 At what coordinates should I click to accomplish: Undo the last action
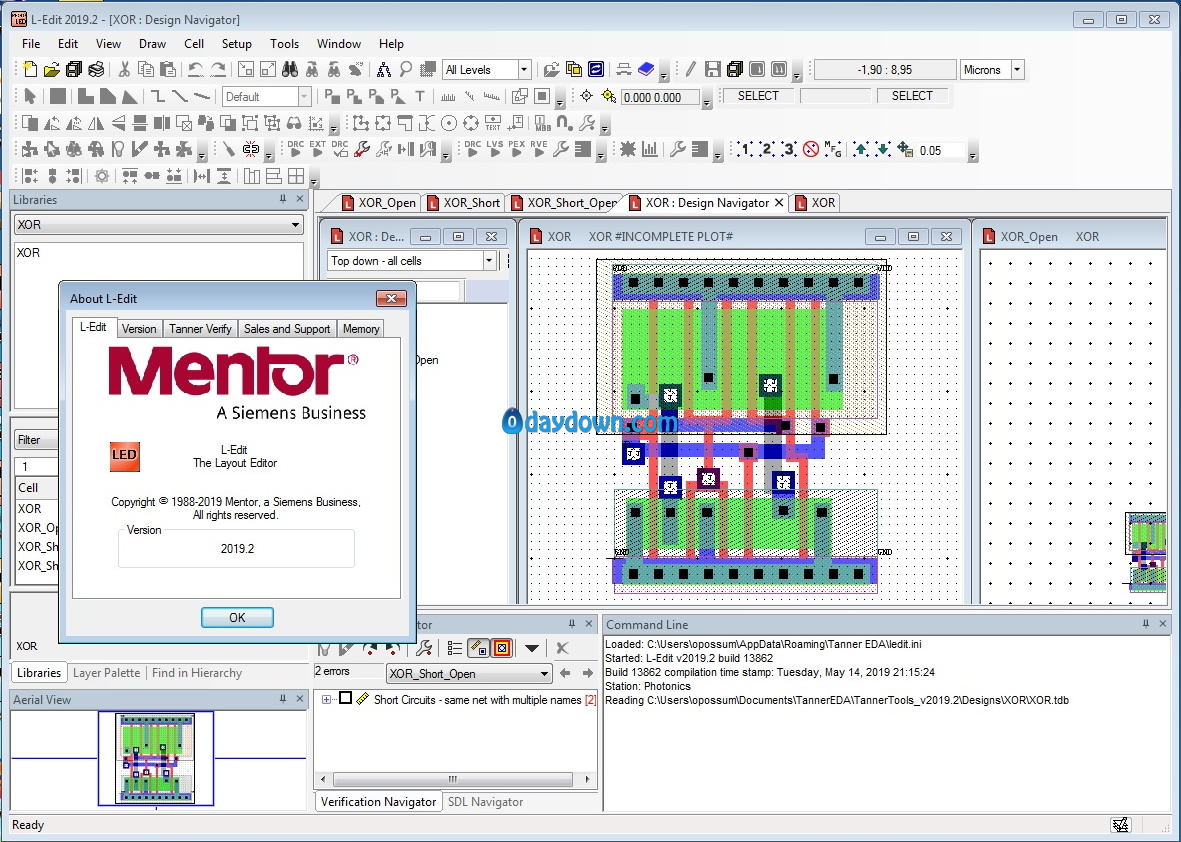click(196, 70)
